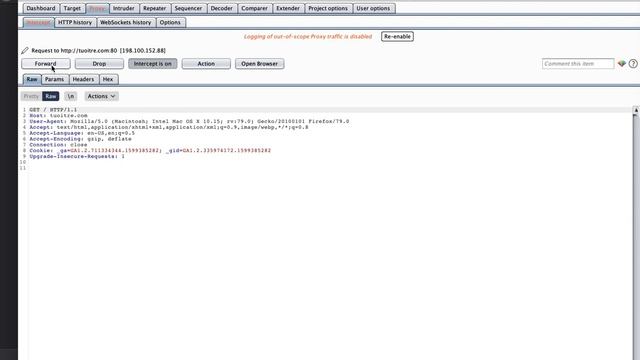Switch to the Hex message tab
The width and height of the screenshot is (640, 360).
108,79
